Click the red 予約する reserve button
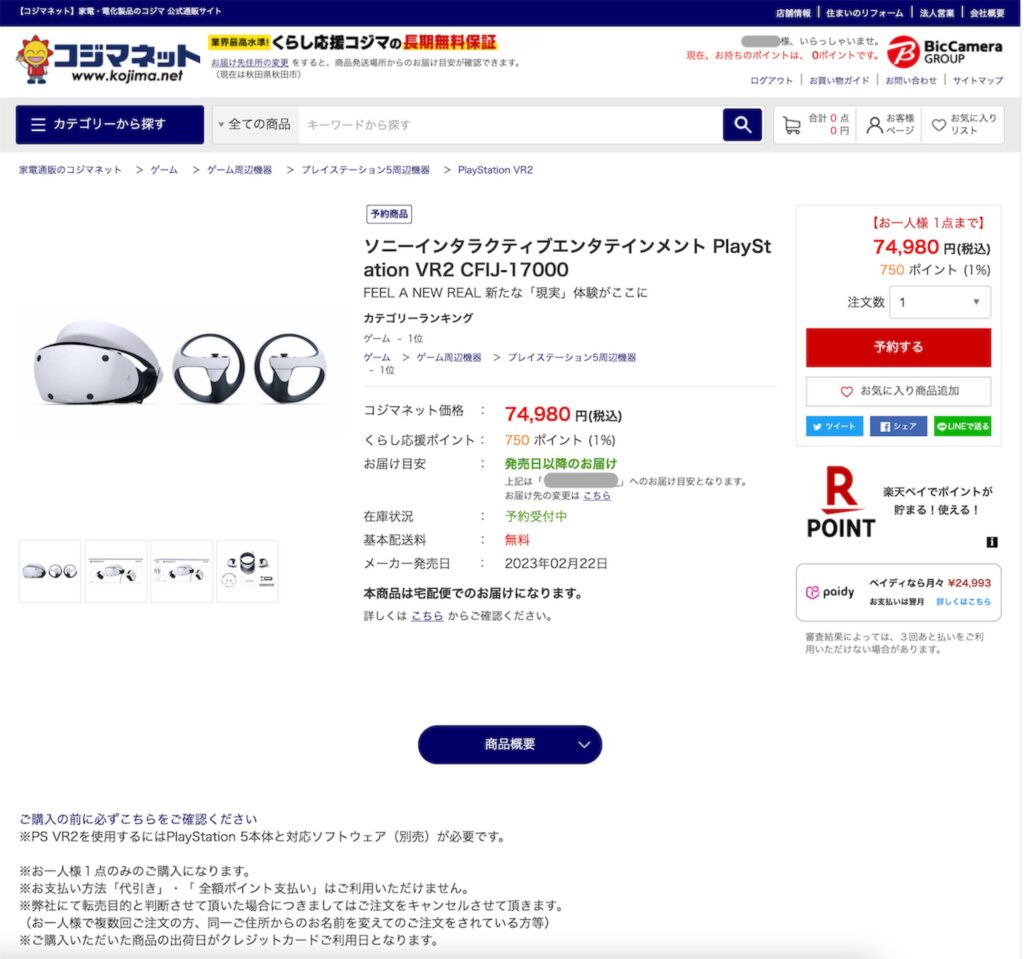This screenshot has height=959, width=1024. click(898, 347)
